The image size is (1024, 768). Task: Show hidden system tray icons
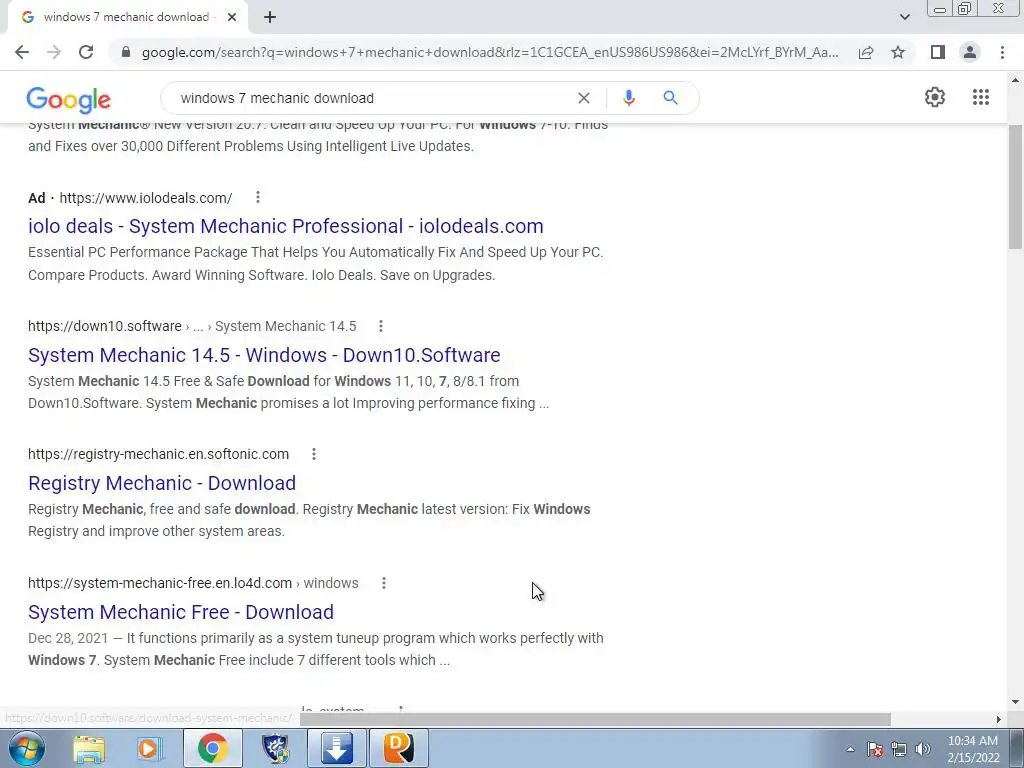850,749
